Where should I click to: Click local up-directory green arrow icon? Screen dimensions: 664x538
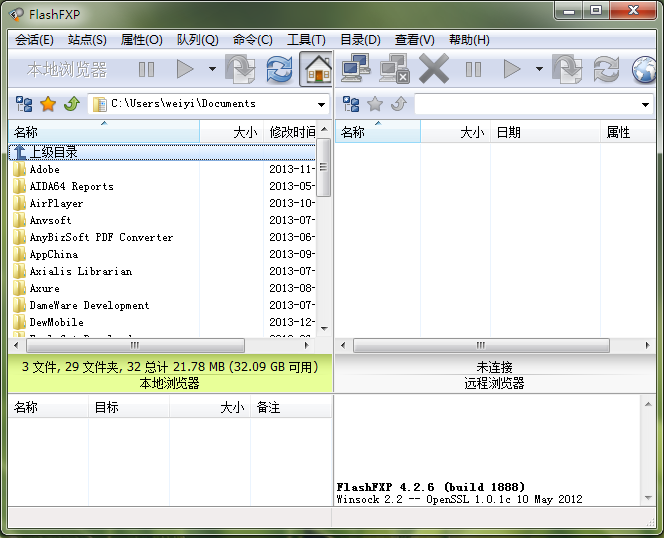click(72, 103)
